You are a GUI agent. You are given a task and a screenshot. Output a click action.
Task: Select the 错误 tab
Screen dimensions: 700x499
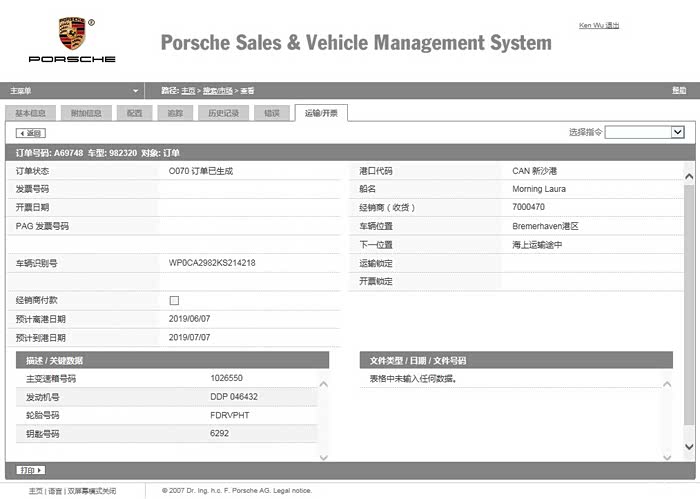click(x=272, y=113)
